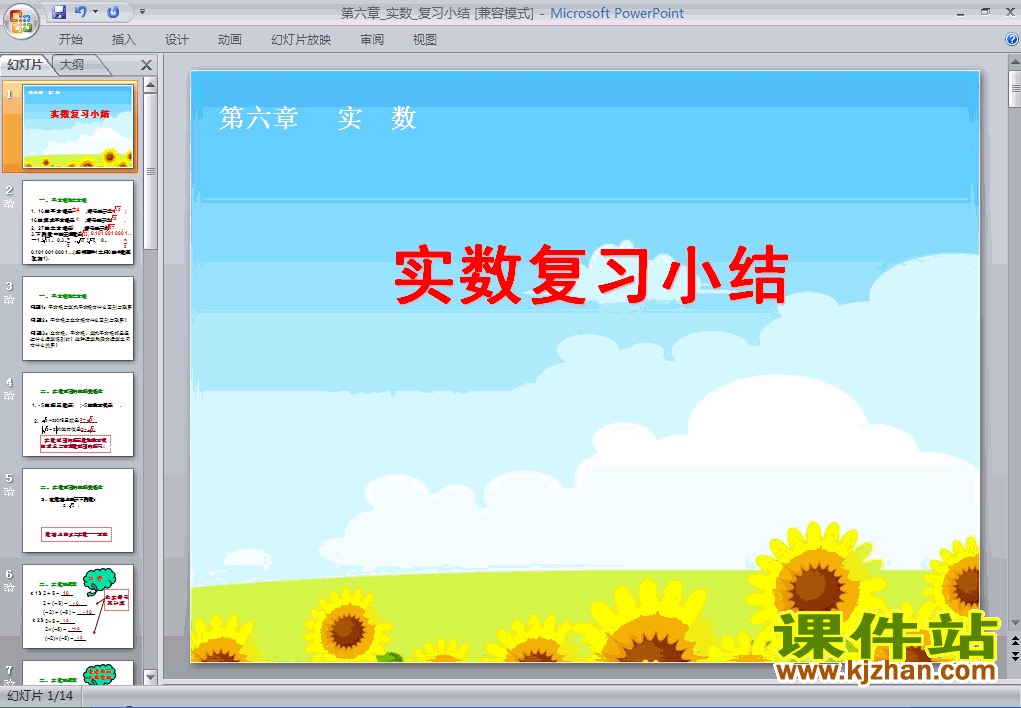Screen dimensions: 1021x708
Task: Undo the last action
Action: coord(81,12)
